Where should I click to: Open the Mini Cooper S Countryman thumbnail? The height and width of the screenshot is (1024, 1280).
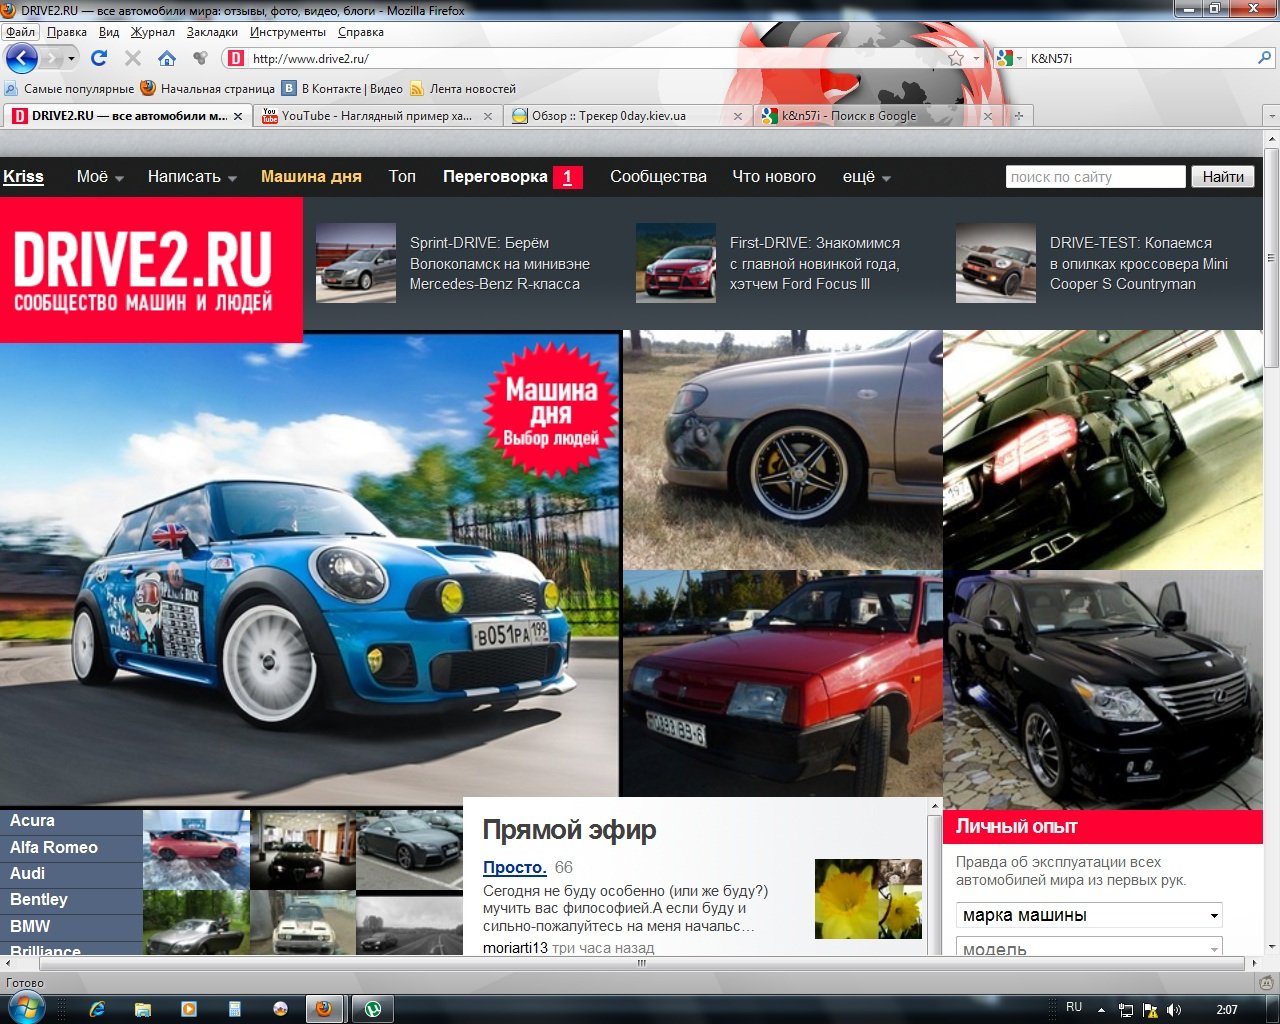[x=996, y=263]
